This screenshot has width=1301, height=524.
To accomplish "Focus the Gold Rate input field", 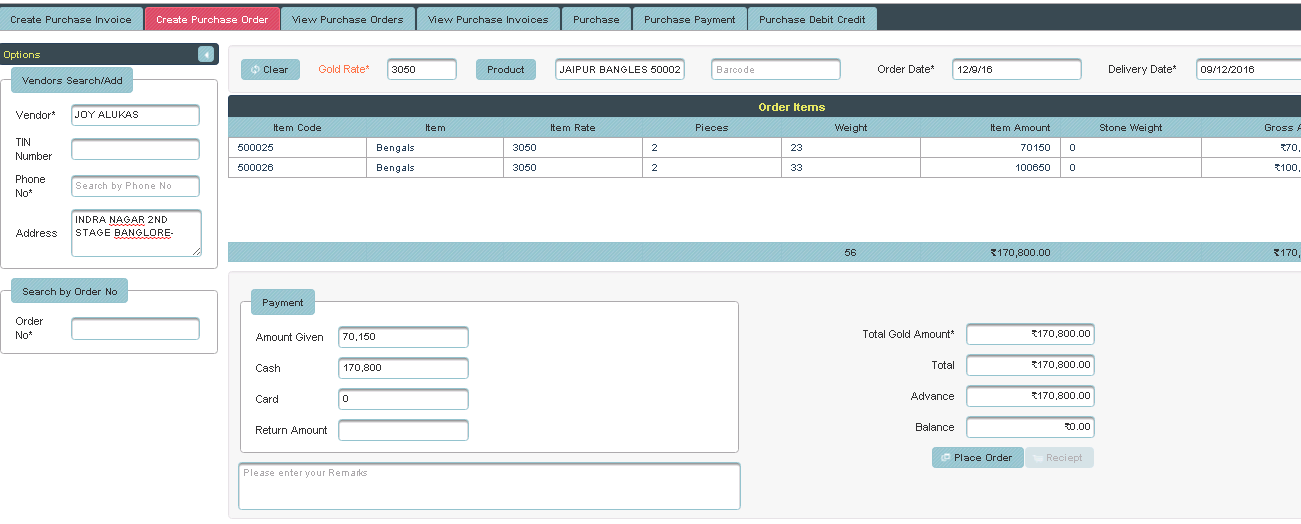I will 421,70.
